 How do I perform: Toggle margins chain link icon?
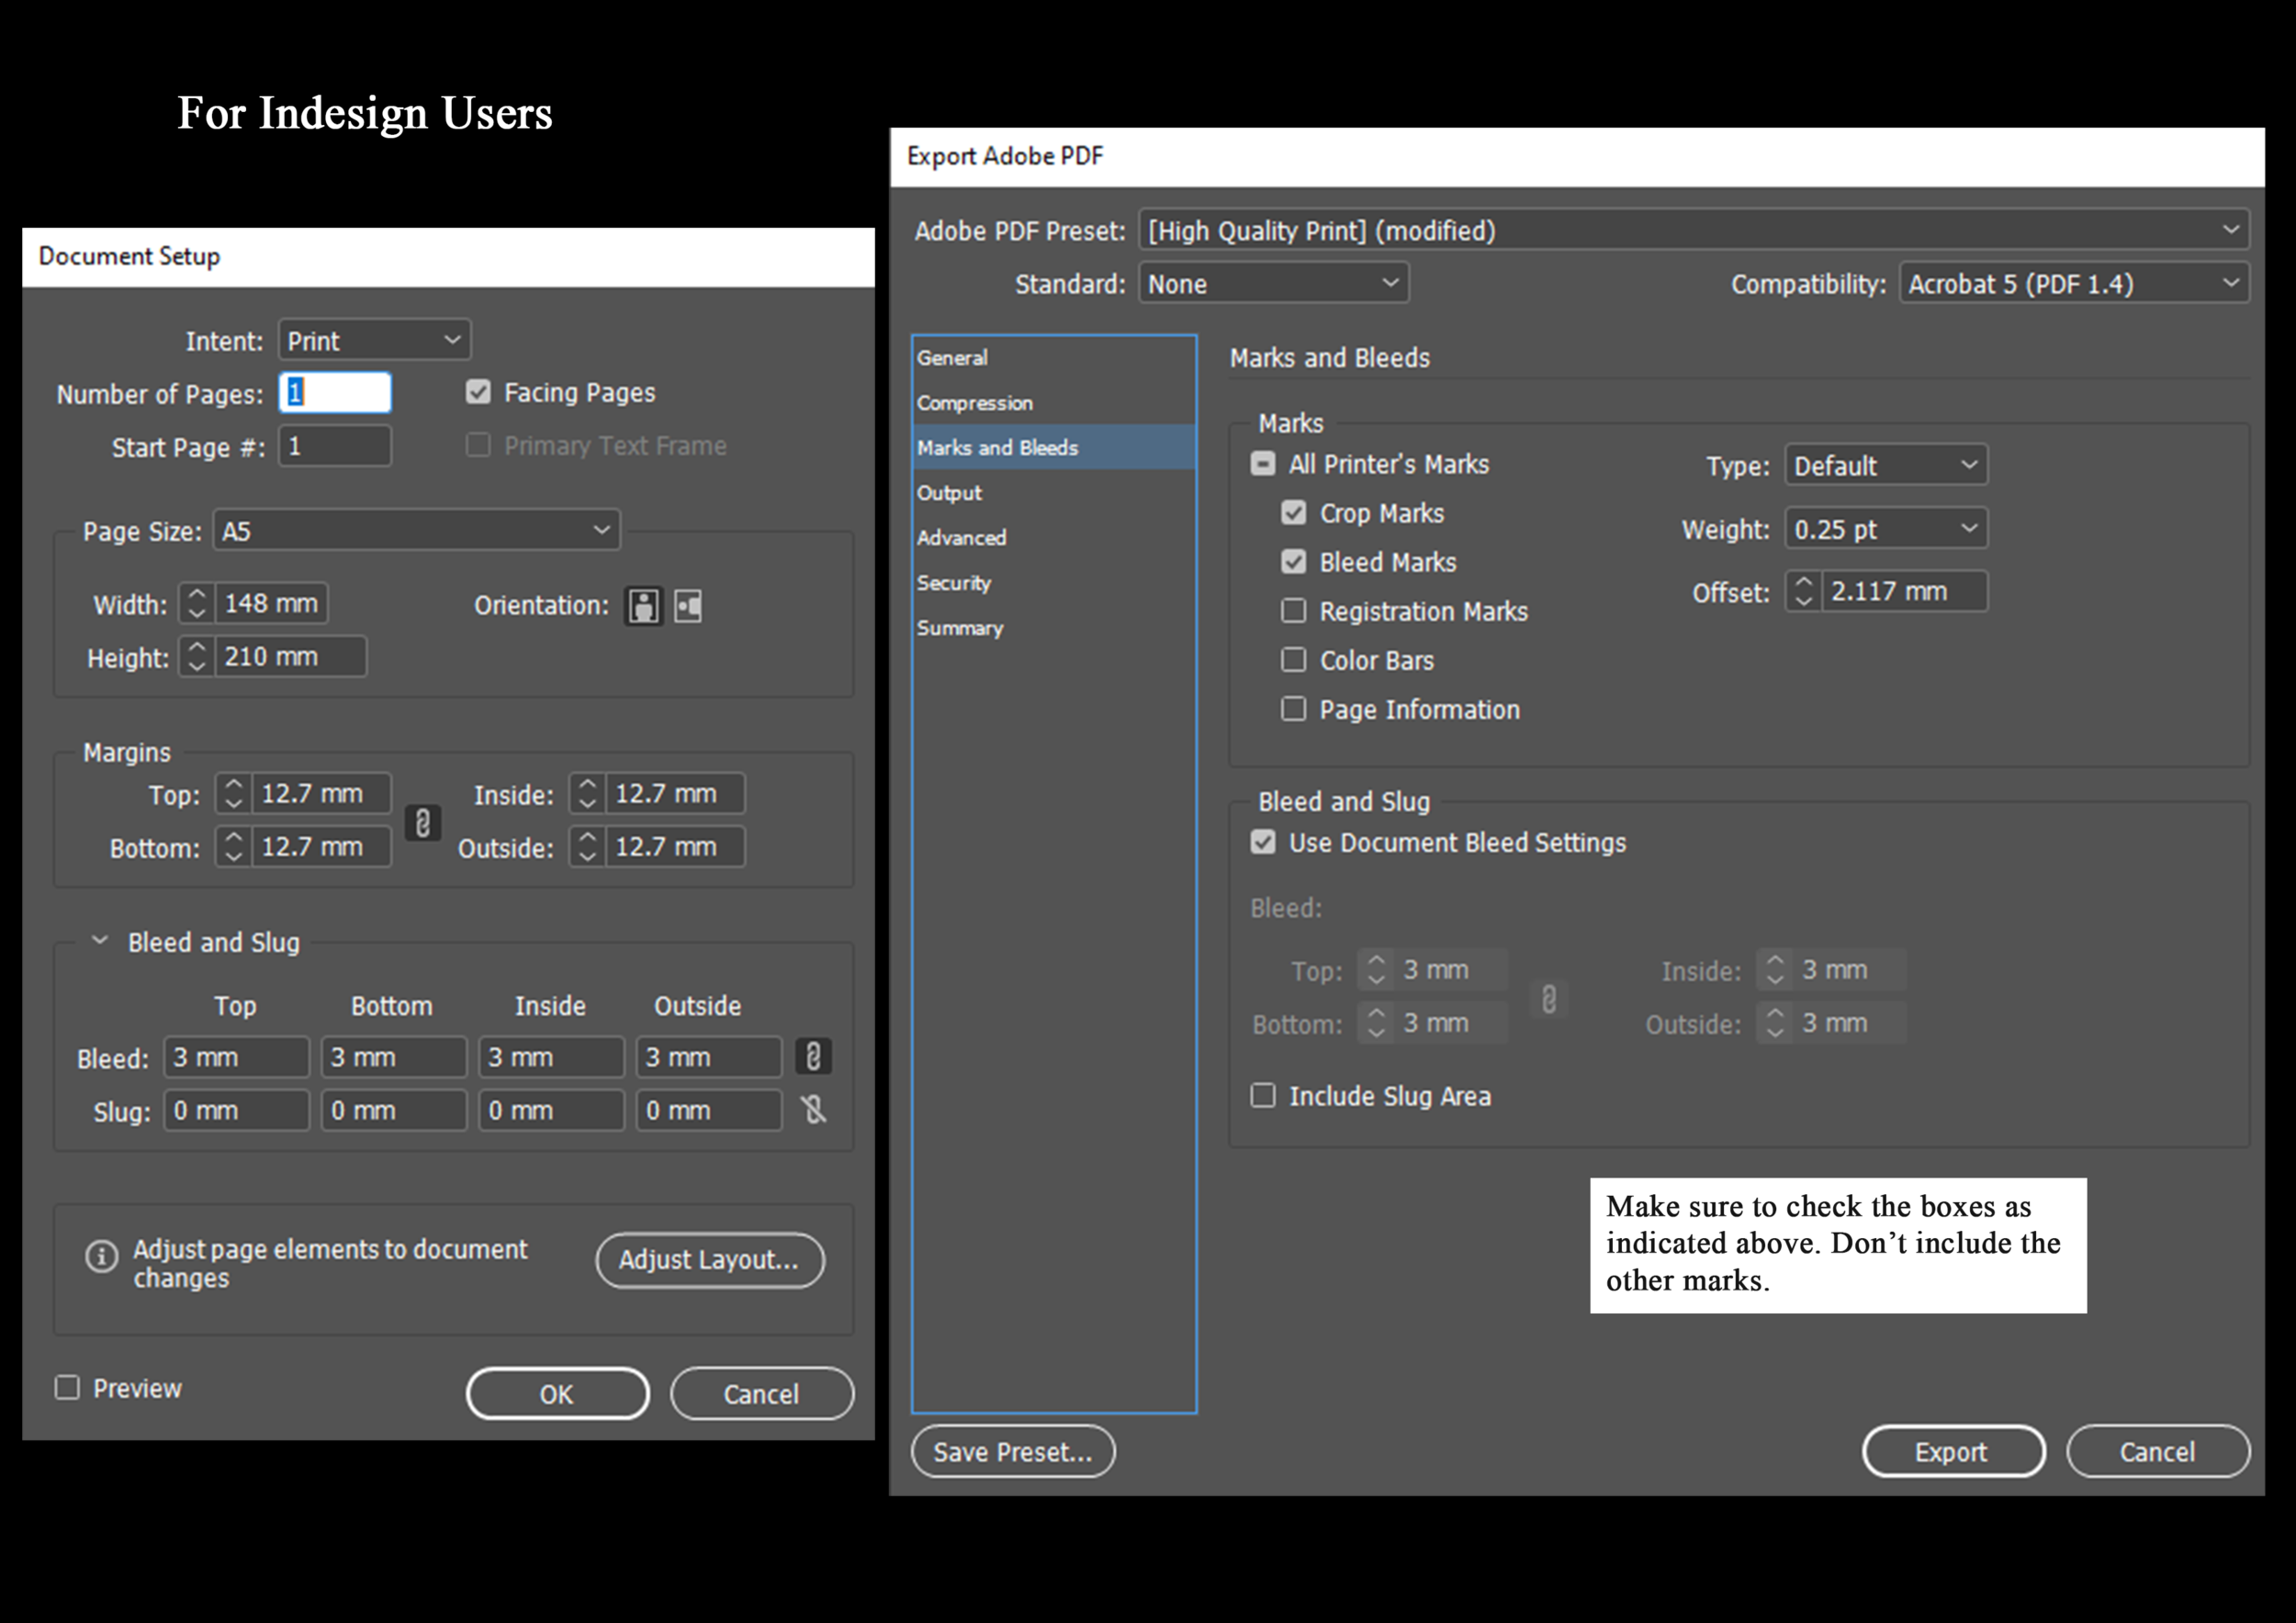tap(423, 822)
